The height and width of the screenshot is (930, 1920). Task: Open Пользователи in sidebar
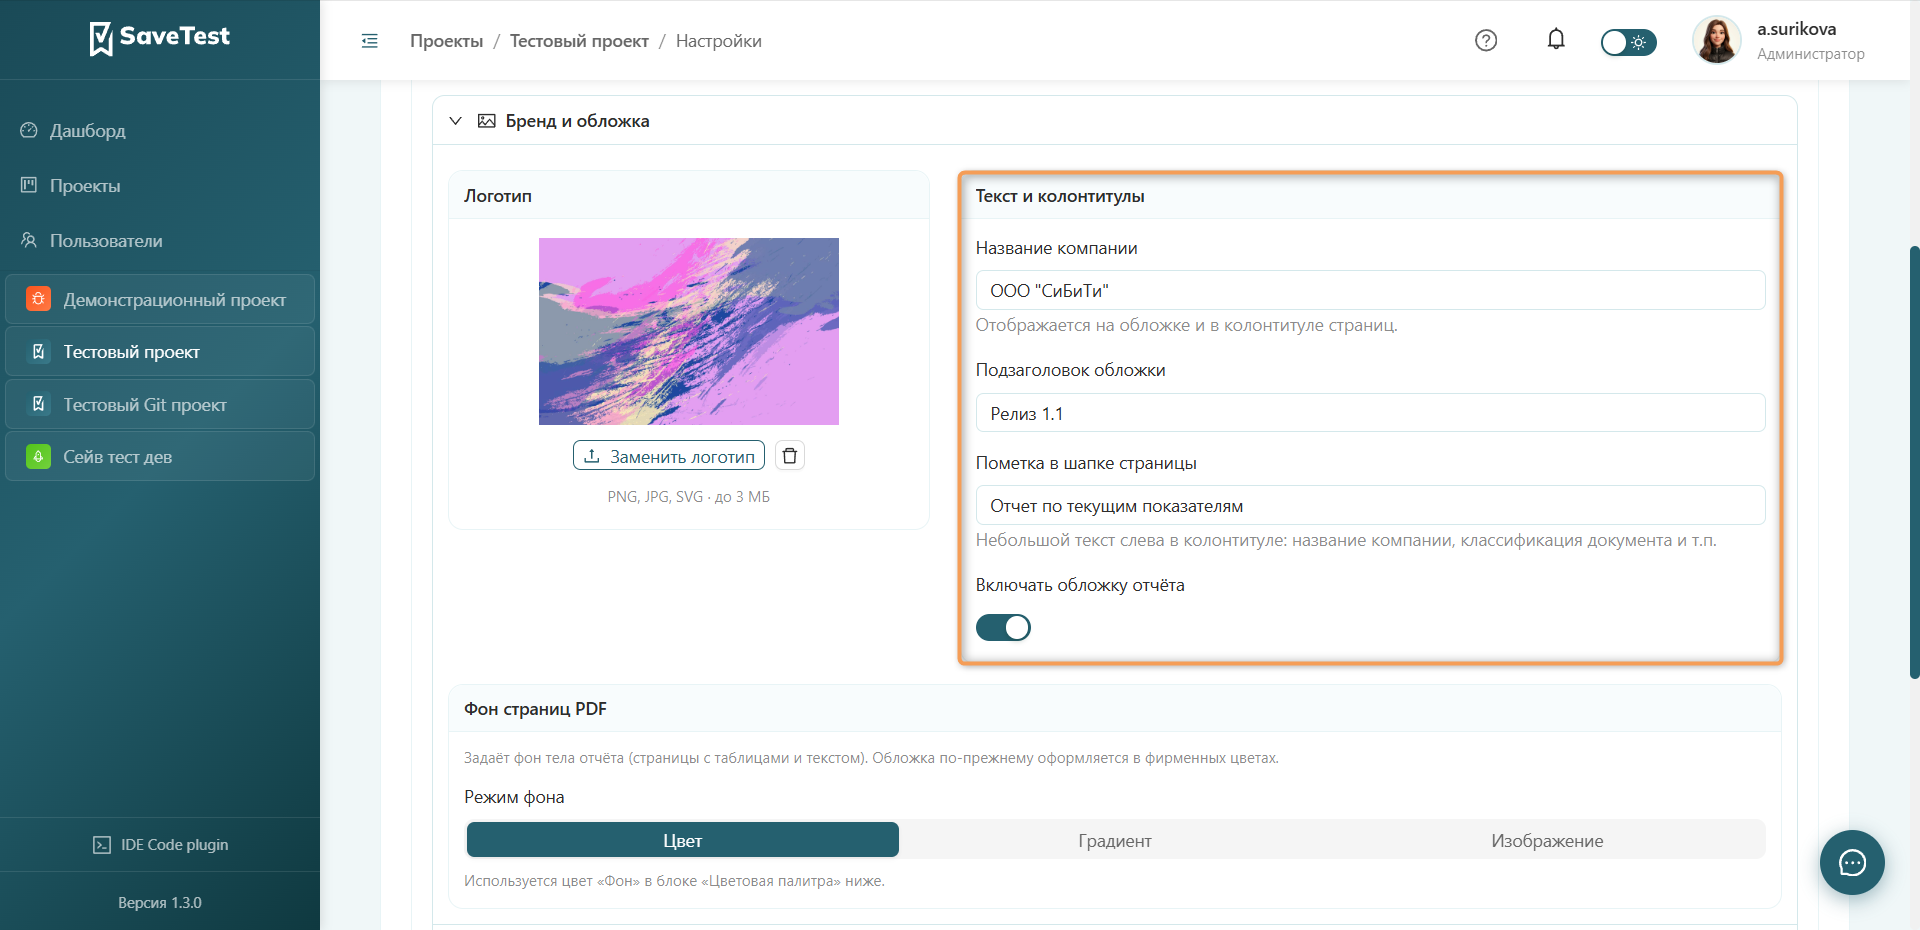click(x=105, y=240)
